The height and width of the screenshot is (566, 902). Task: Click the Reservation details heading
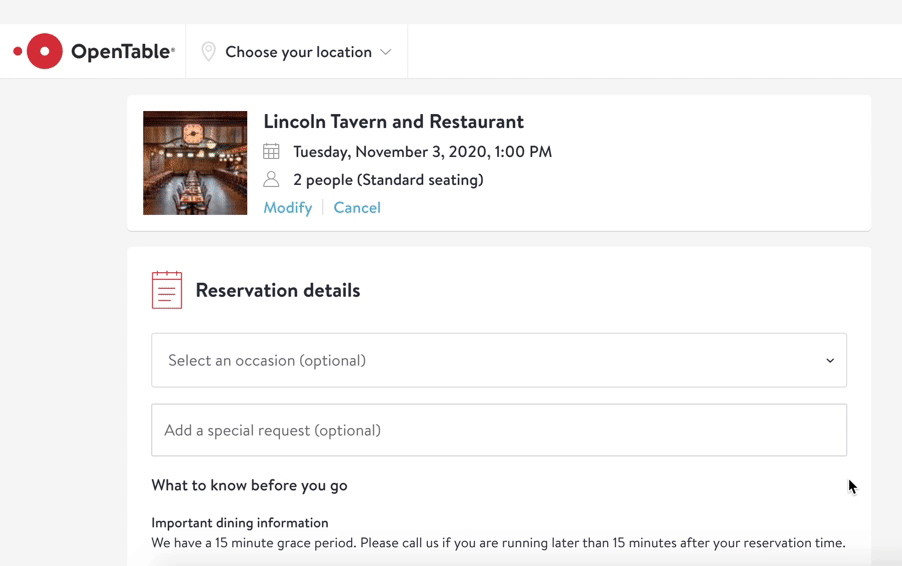(277, 290)
